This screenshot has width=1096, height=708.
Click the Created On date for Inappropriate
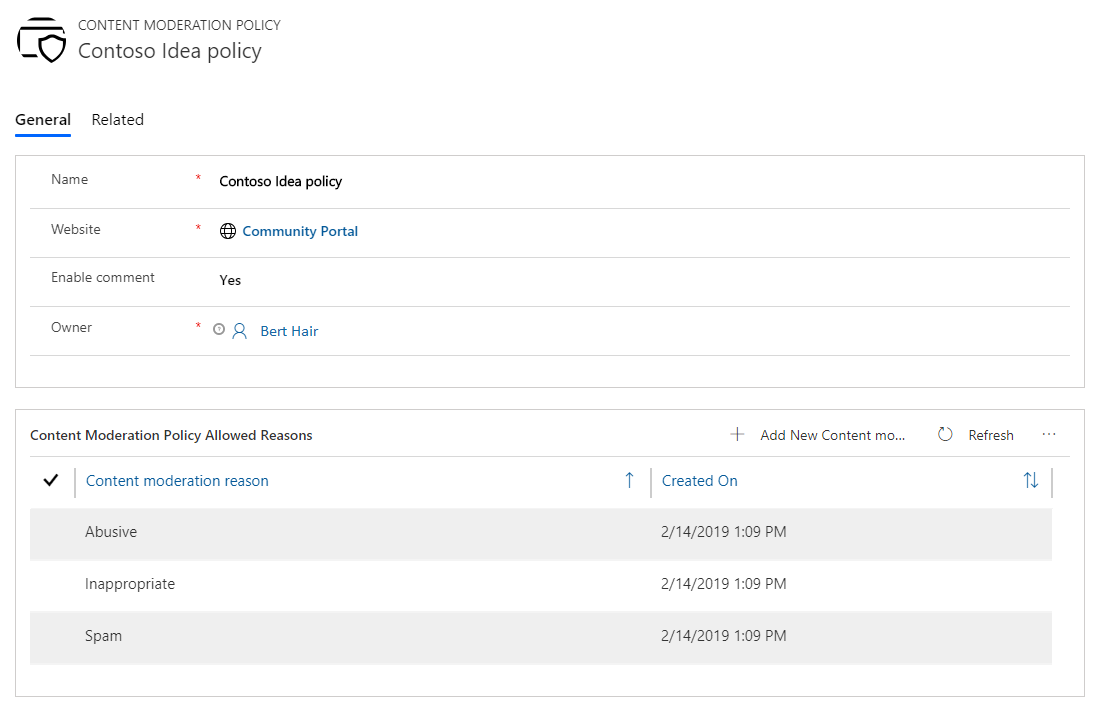(x=723, y=584)
